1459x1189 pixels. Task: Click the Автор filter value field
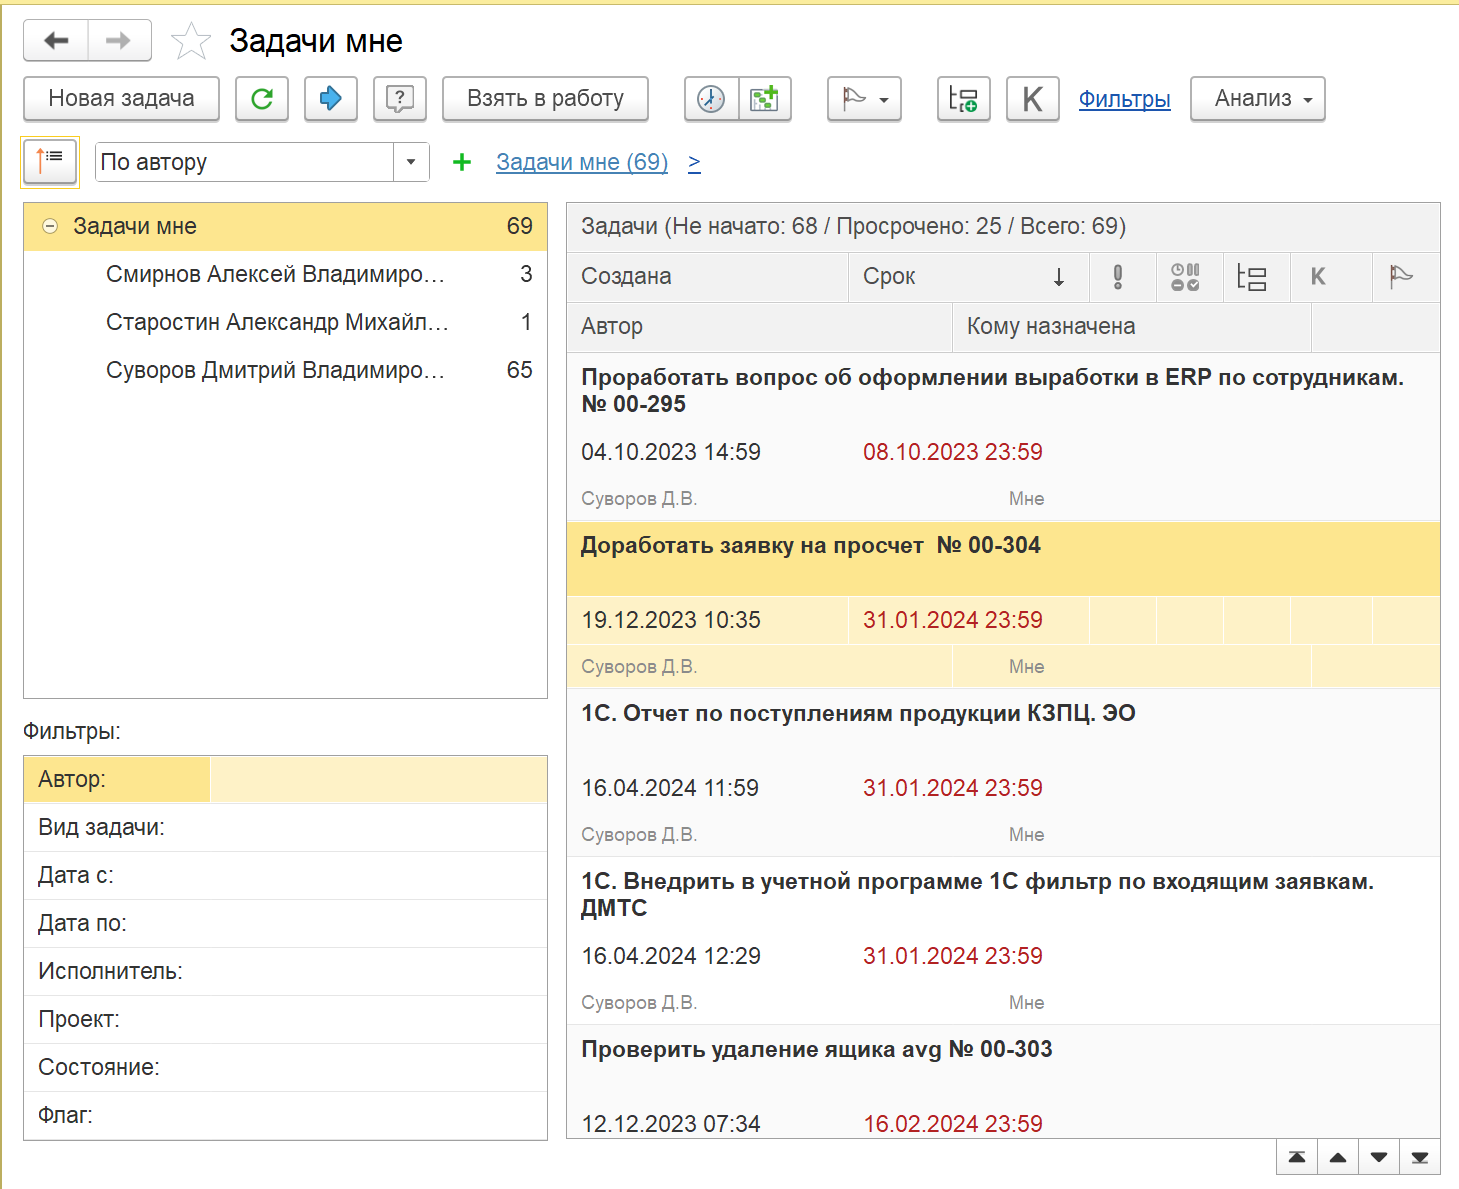(379, 780)
